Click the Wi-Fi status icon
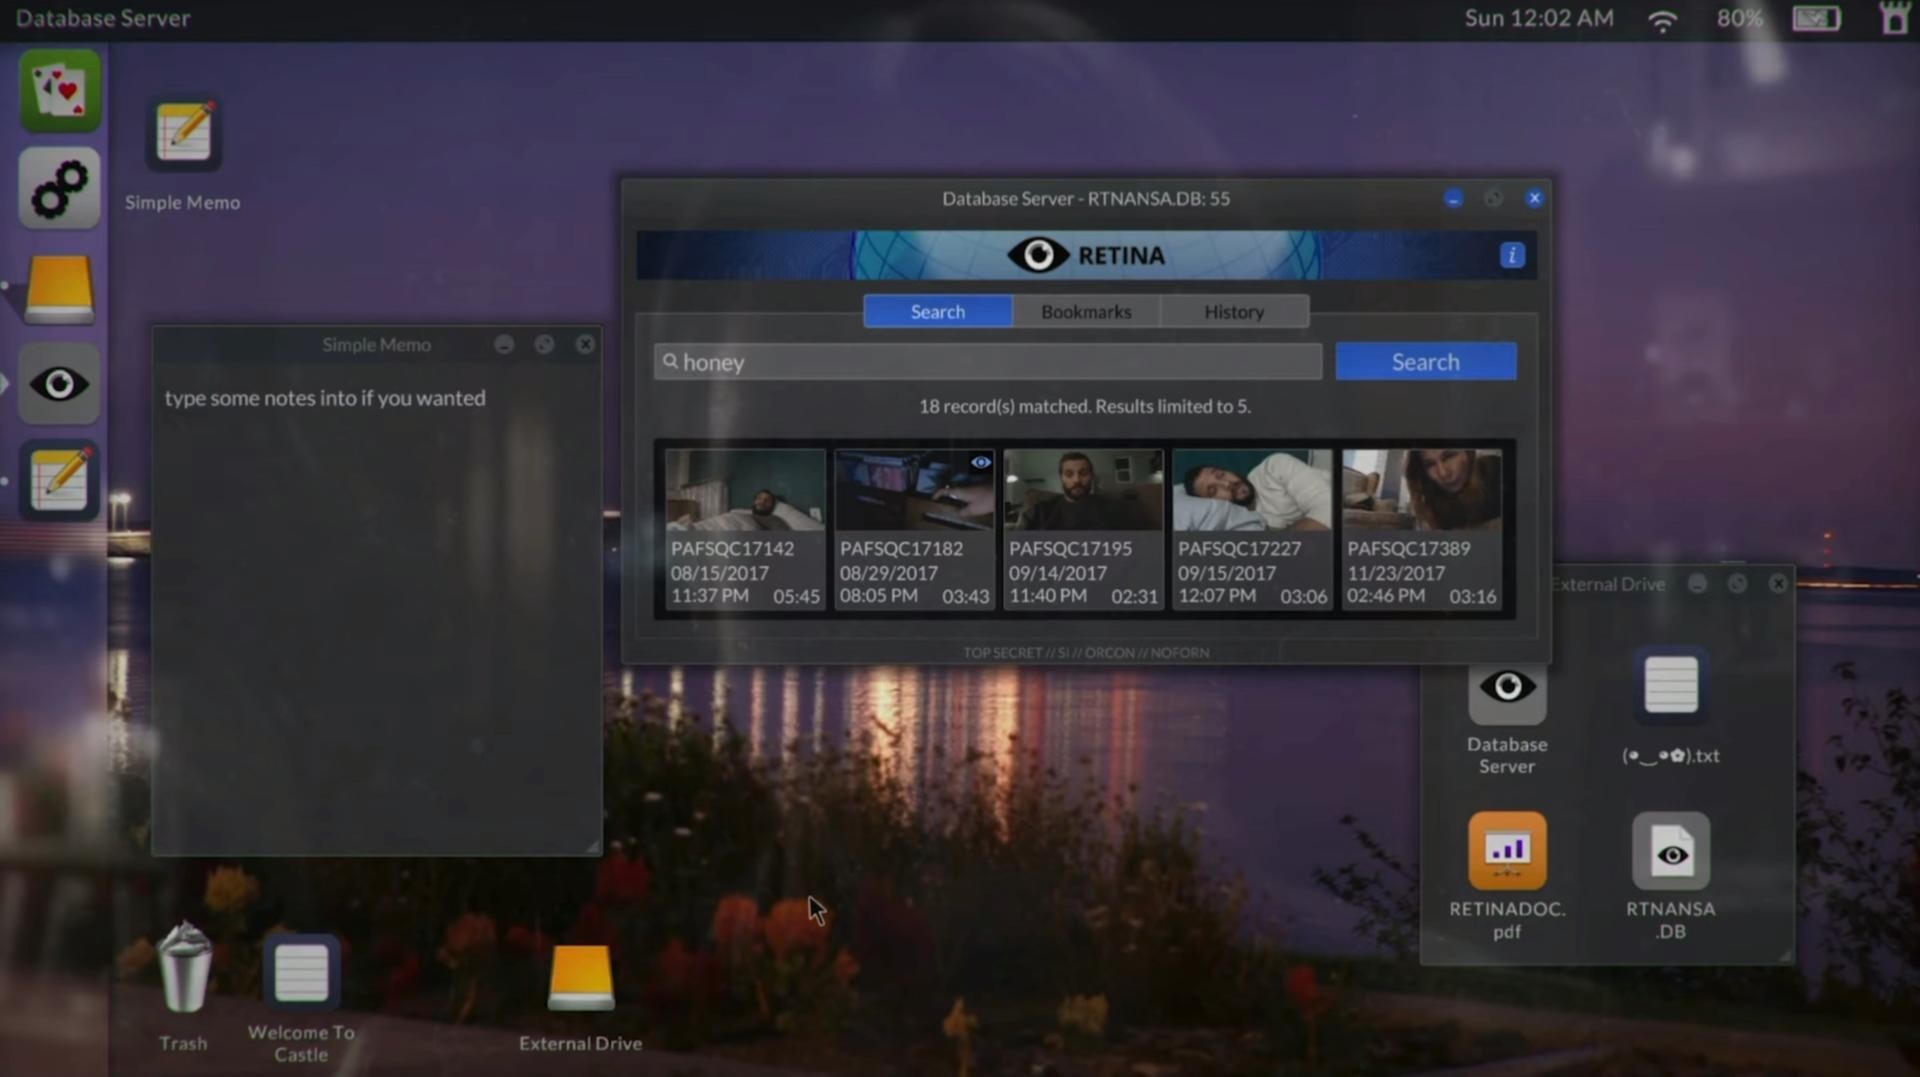Screen dimensions: 1920x1077 coord(1662,20)
